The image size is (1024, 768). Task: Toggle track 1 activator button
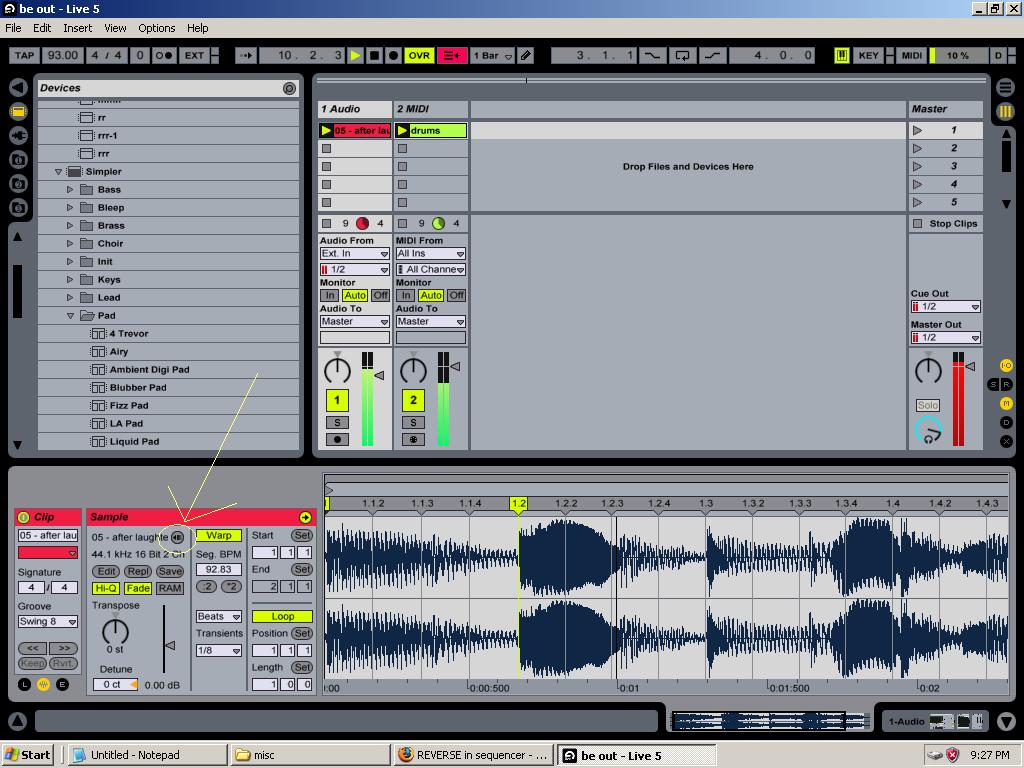337,400
